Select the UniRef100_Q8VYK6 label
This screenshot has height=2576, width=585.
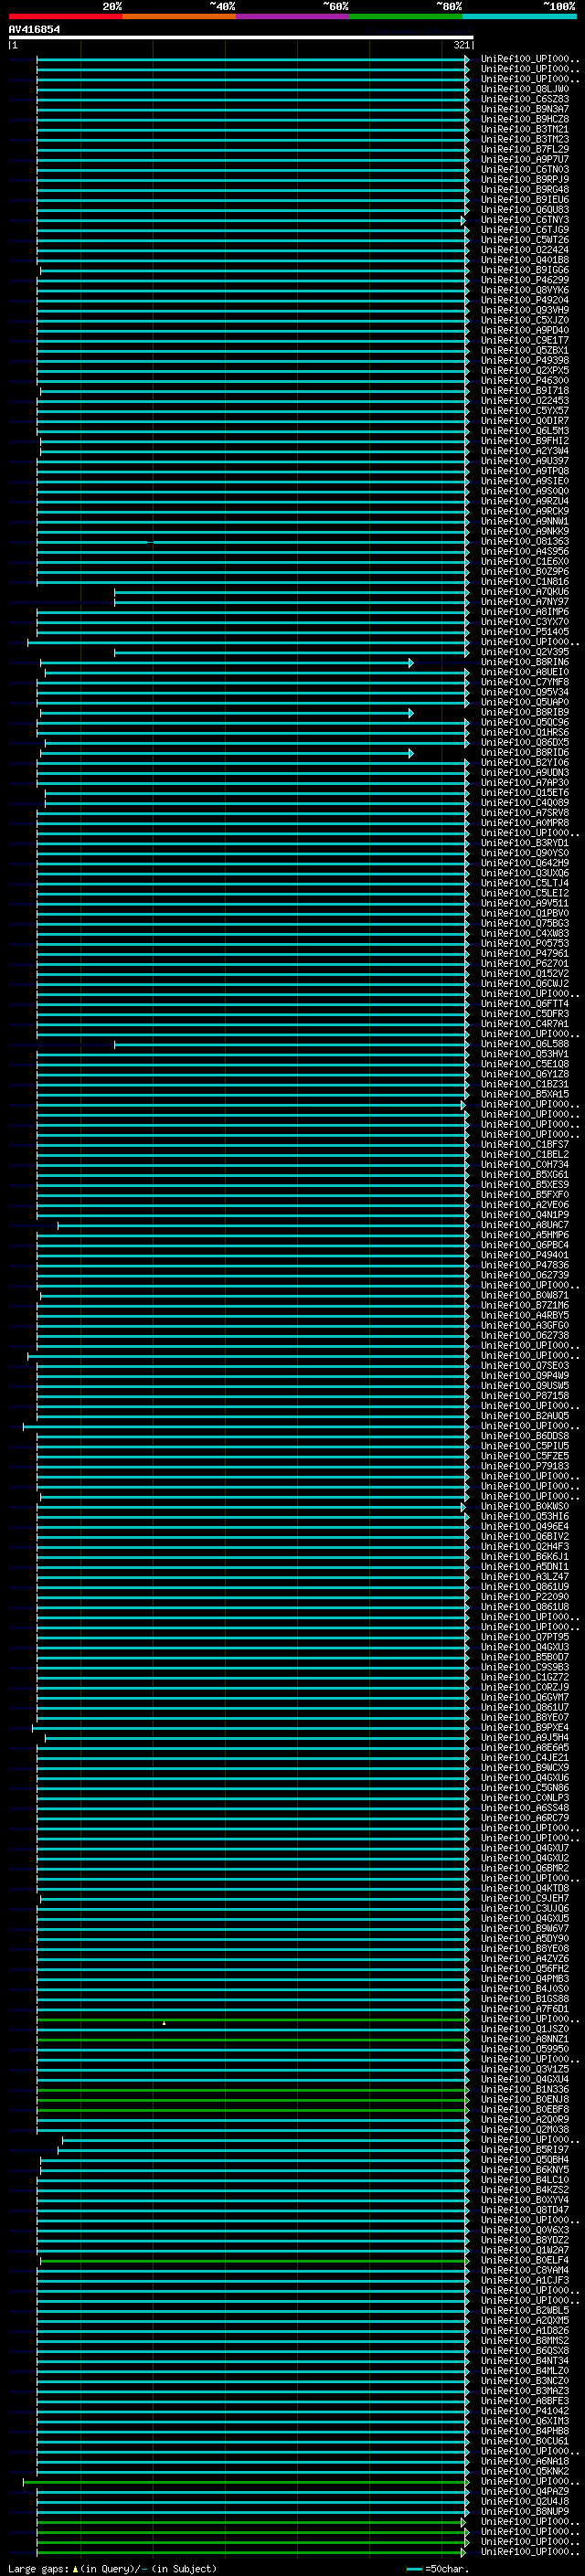[525, 290]
